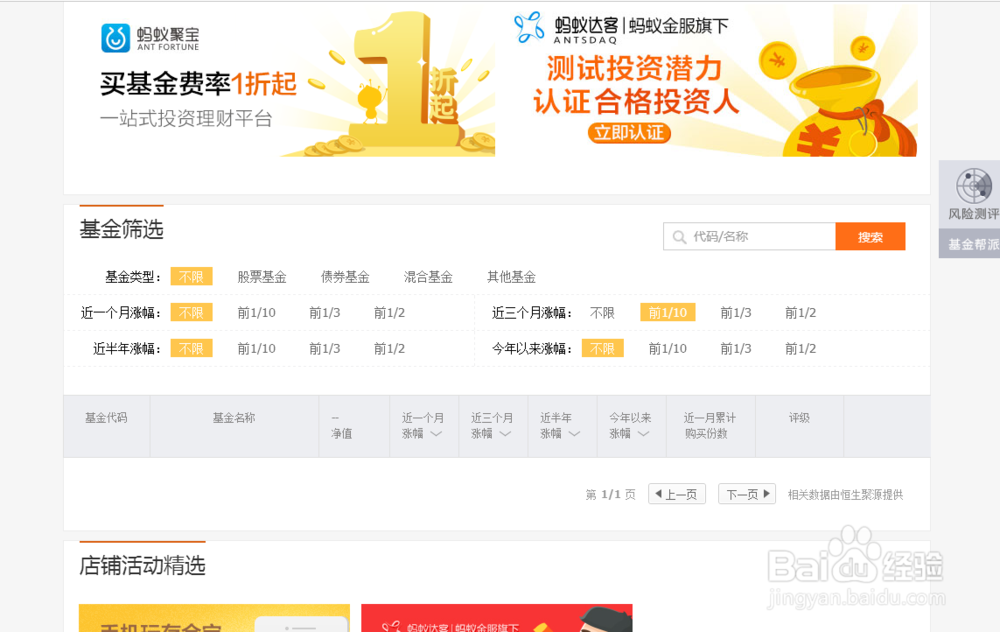Filter by 混合基金 fund type
The width and height of the screenshot is (1000, 632).
coord(428,277)
